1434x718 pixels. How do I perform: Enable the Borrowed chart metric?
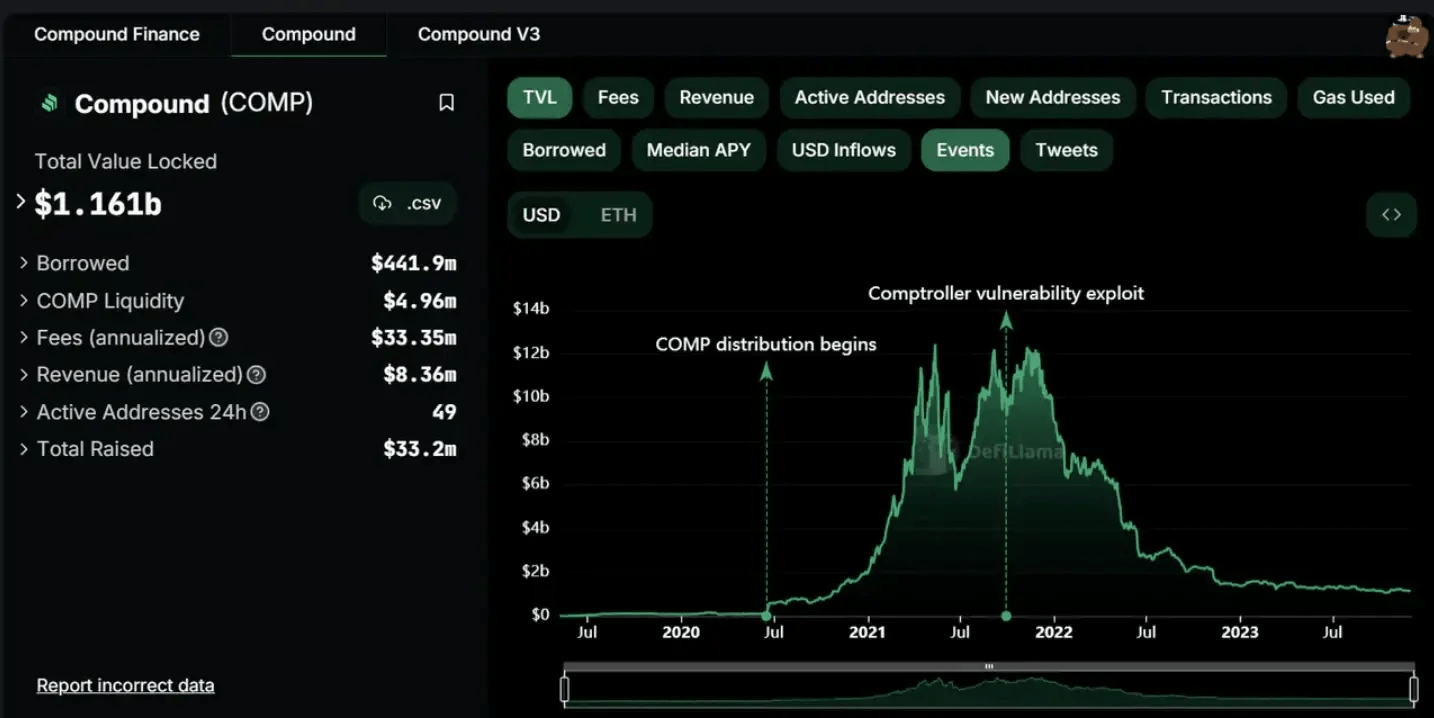coord(564,150)
